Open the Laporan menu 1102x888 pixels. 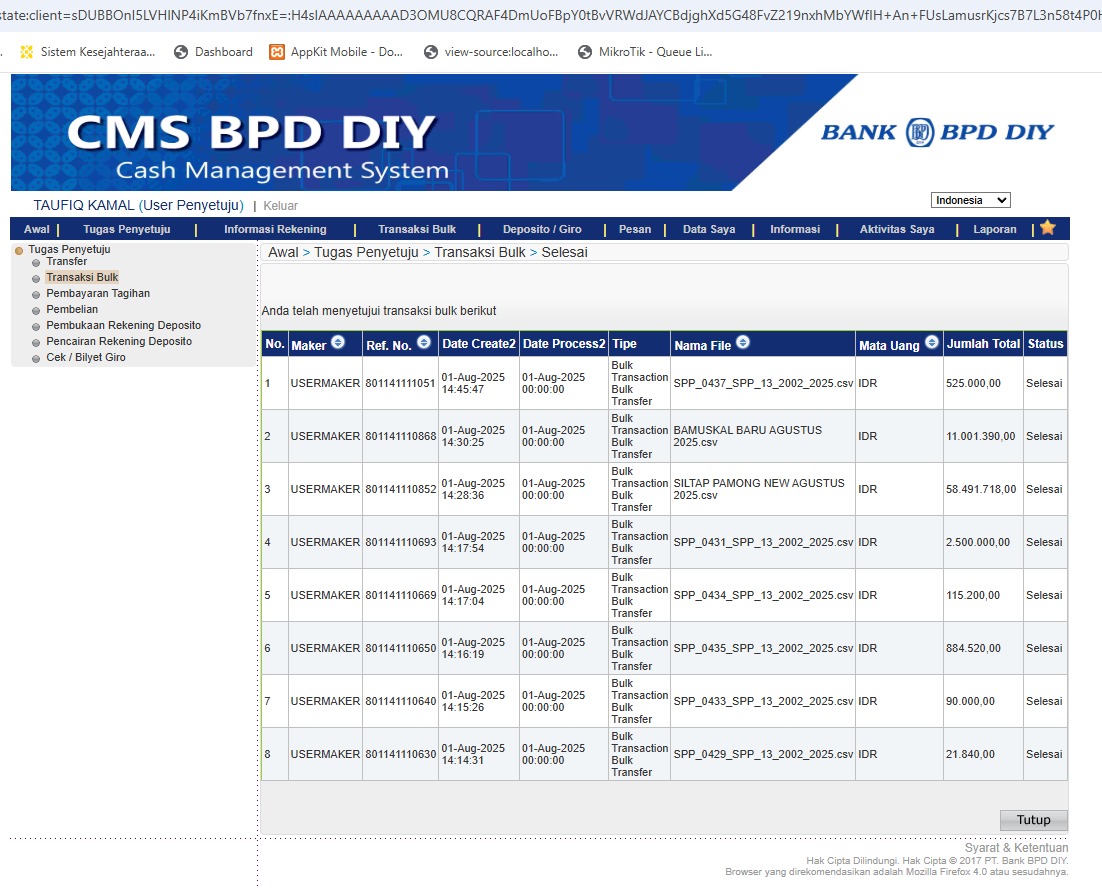pos(994,229)
